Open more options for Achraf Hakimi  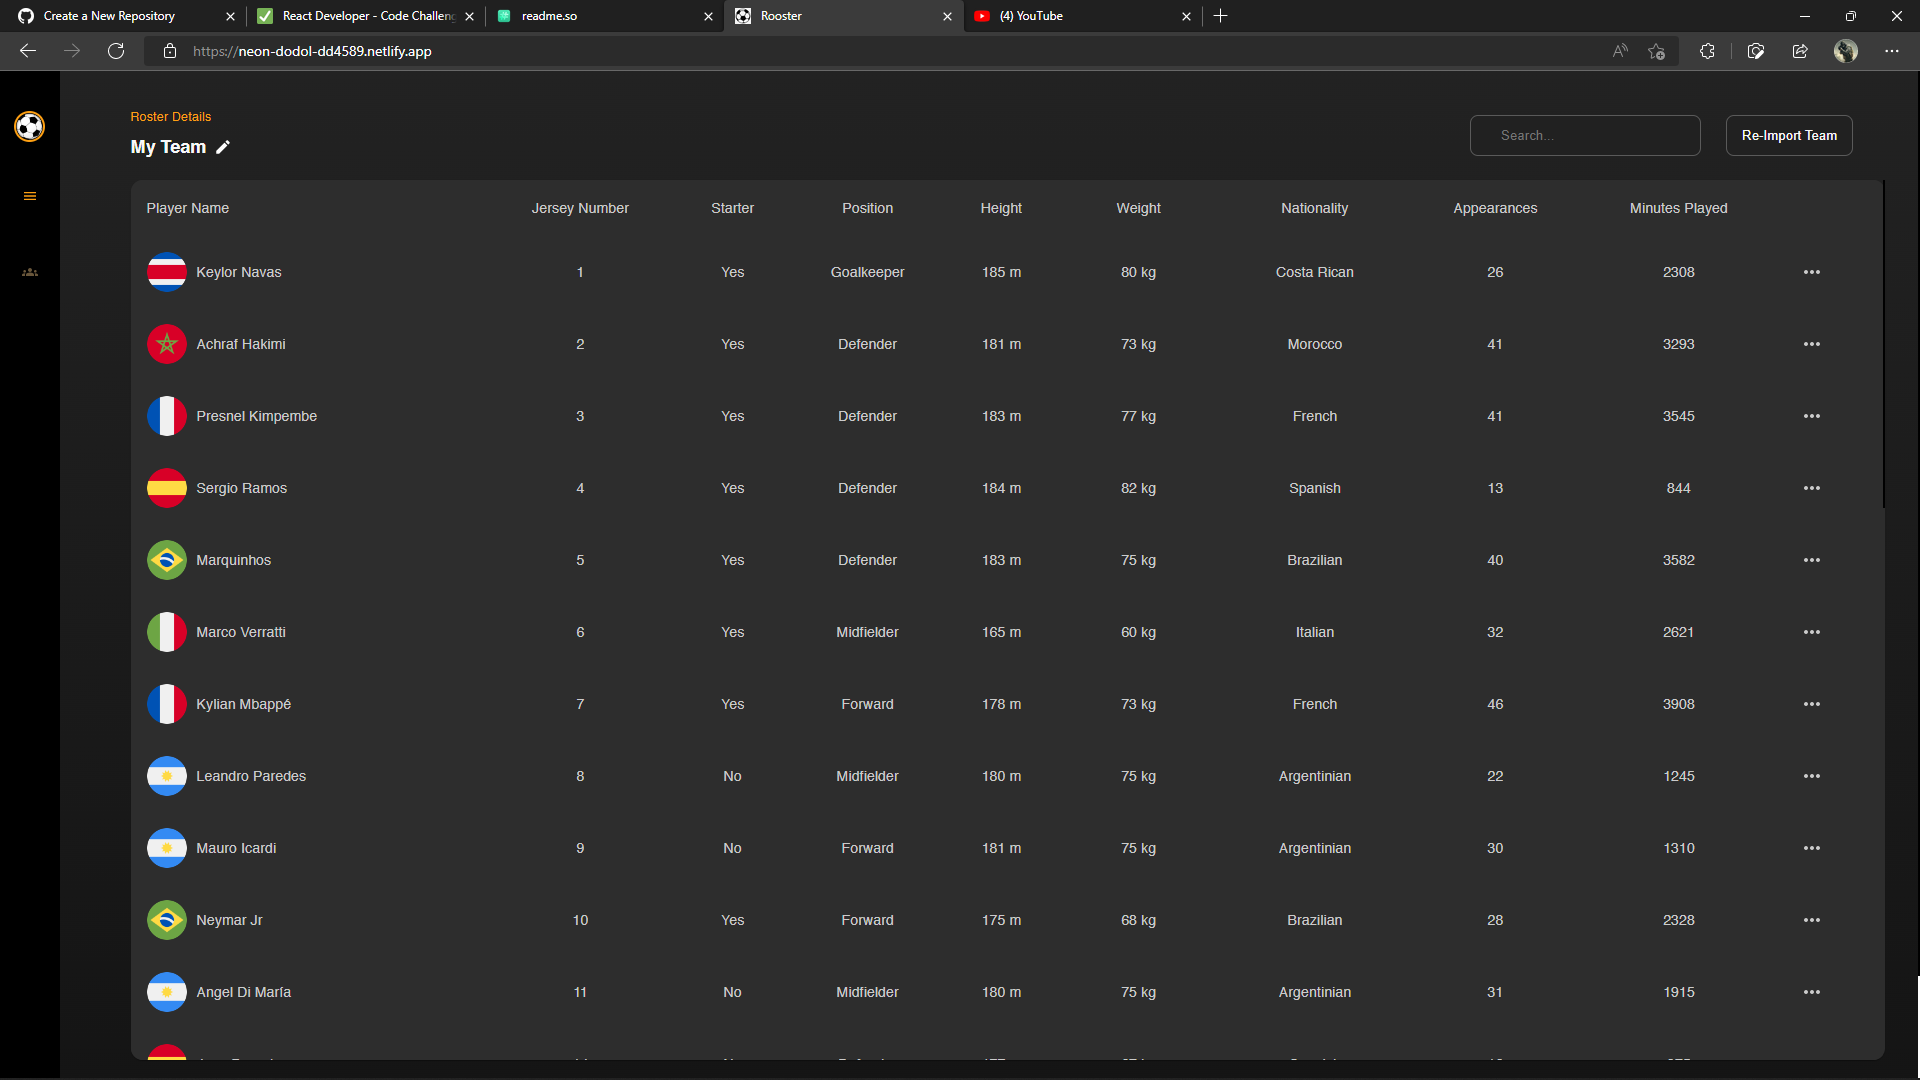tap(1811, 344)
